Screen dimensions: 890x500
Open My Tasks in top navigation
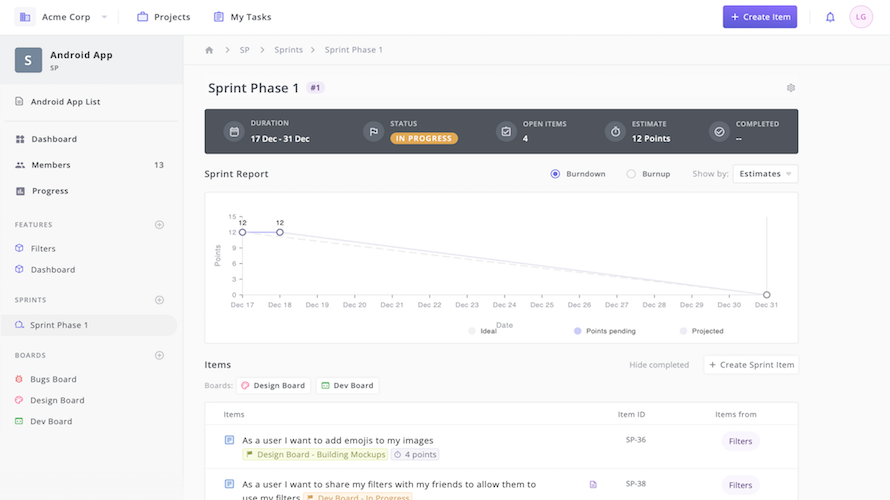point(242,17)
